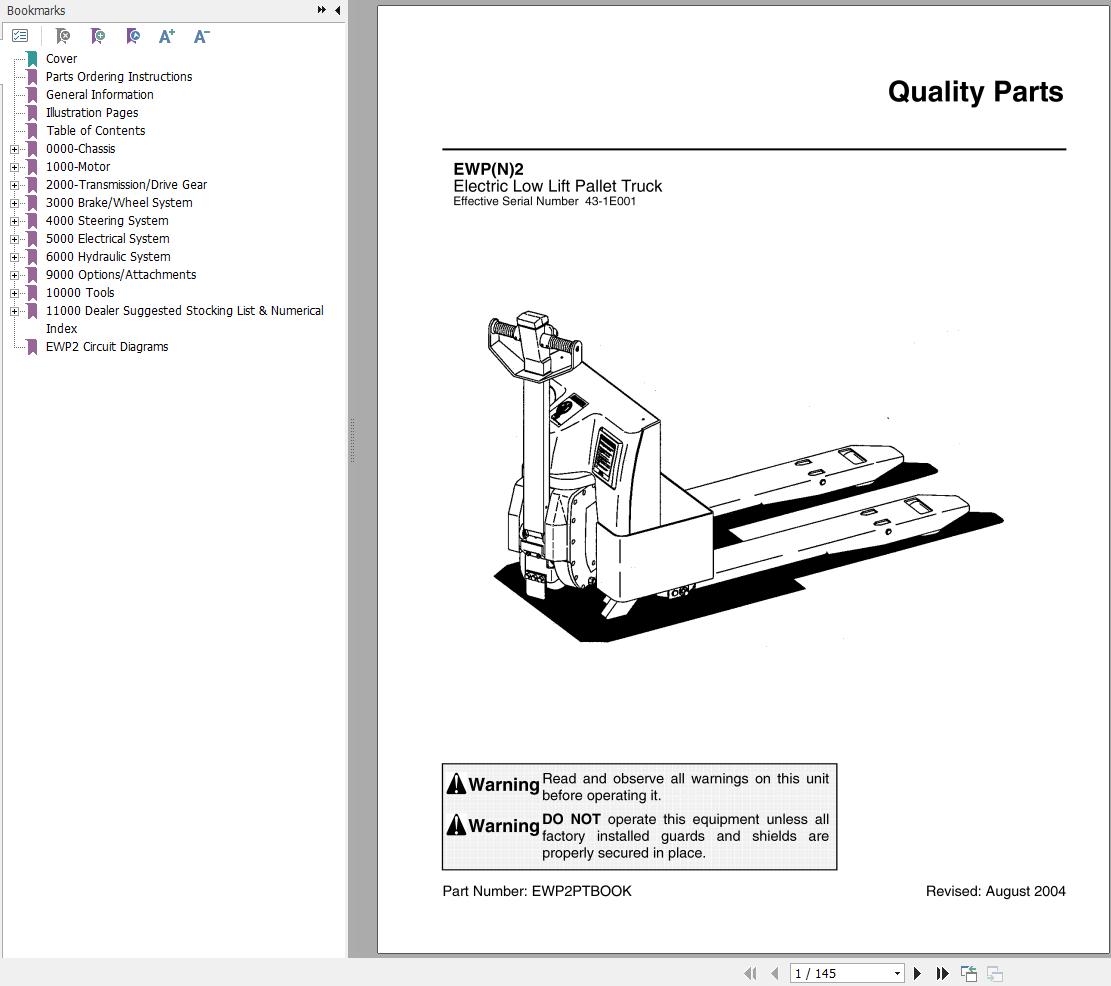This screenshot has width=1111, height=986.
Task: Delete the selected bookmark
Action: [x=62, y=35]
